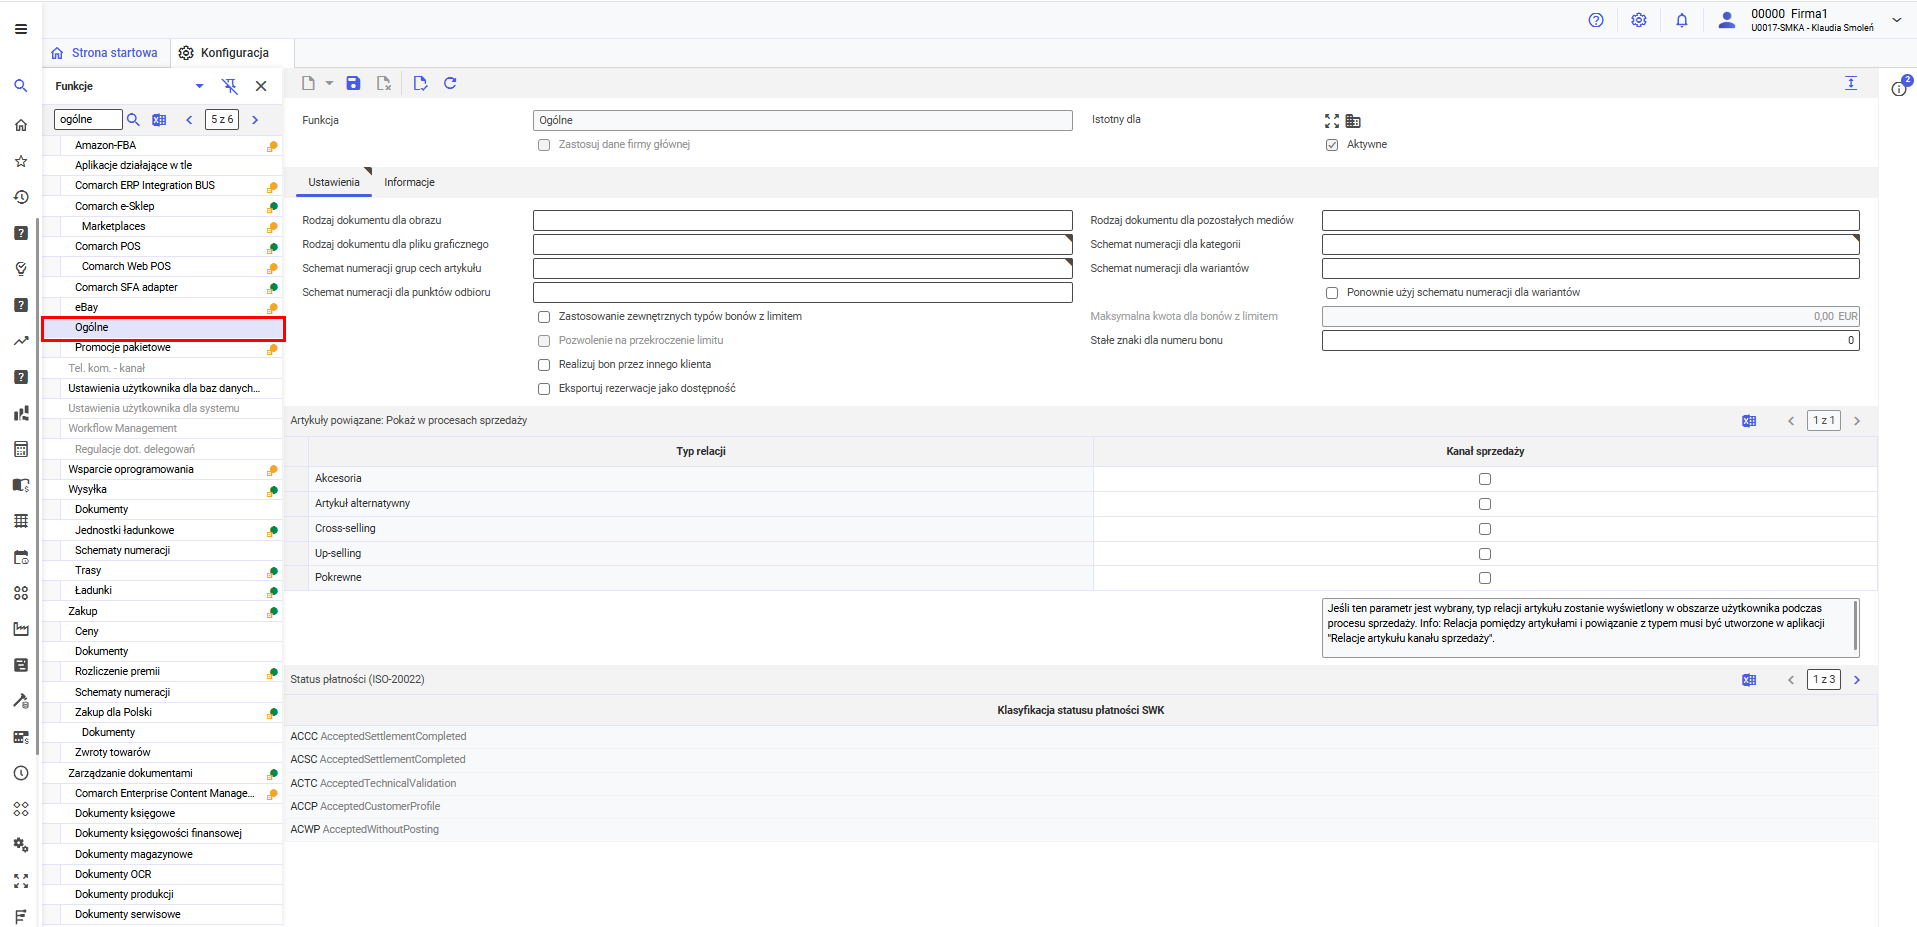
Task: Save the configuration with the floppy disk icon
Action: click(x=353, y=83)
